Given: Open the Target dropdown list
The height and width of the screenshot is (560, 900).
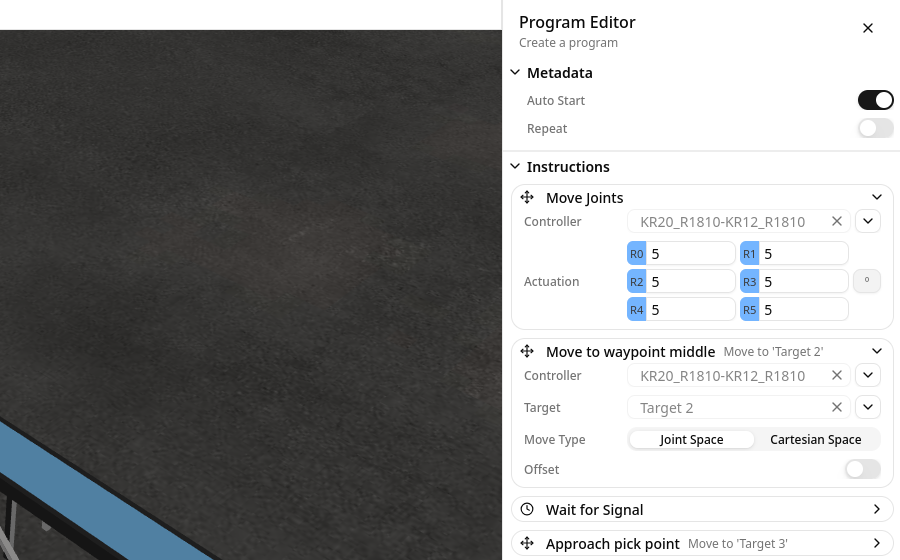Looking at the screenshot, I should [x=868, y=408].
